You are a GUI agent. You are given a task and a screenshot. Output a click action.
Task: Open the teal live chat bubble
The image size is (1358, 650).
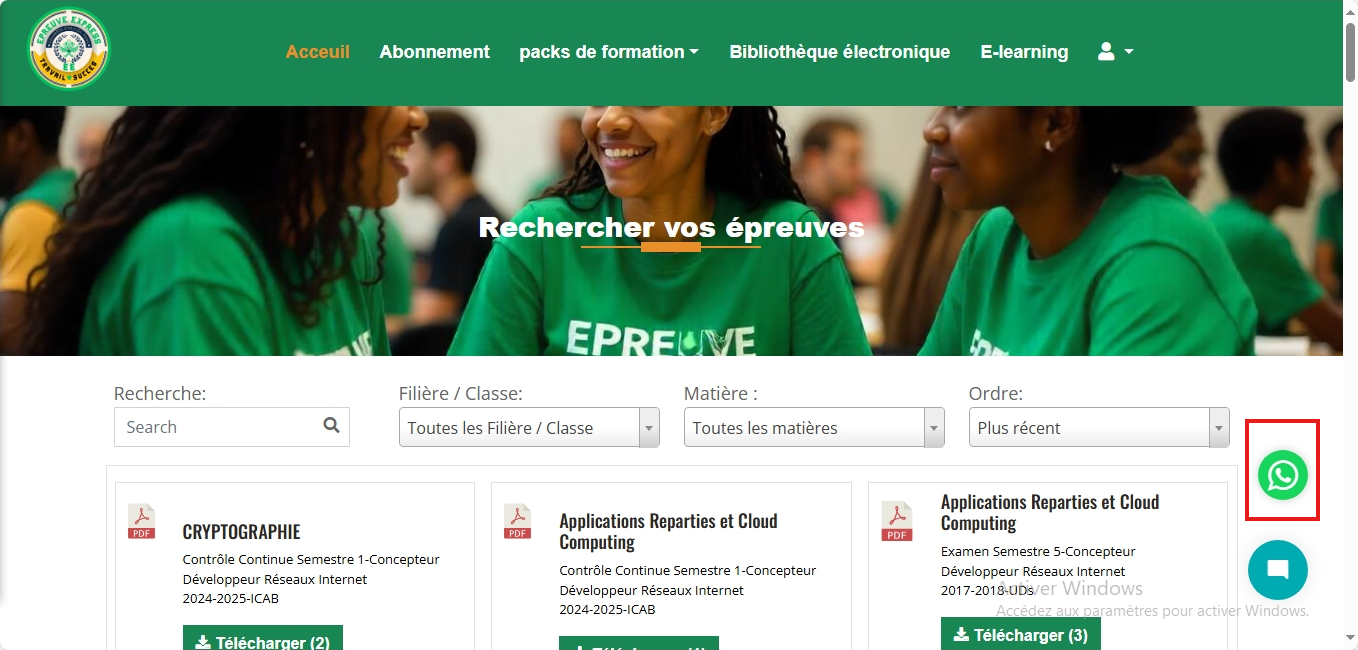tap(1277, 570)
